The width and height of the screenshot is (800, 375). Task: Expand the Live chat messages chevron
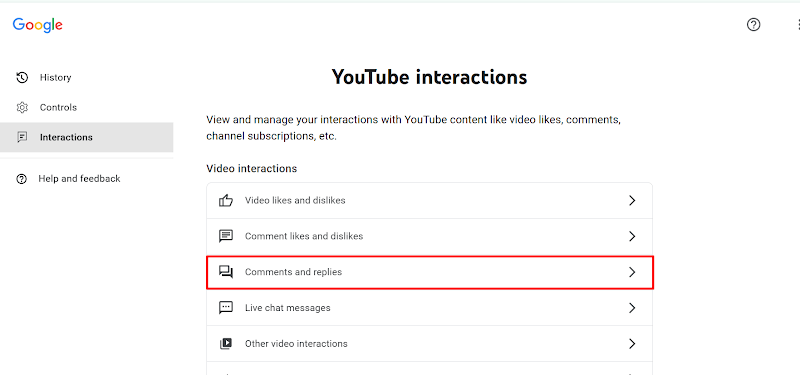tap(632, 308)
